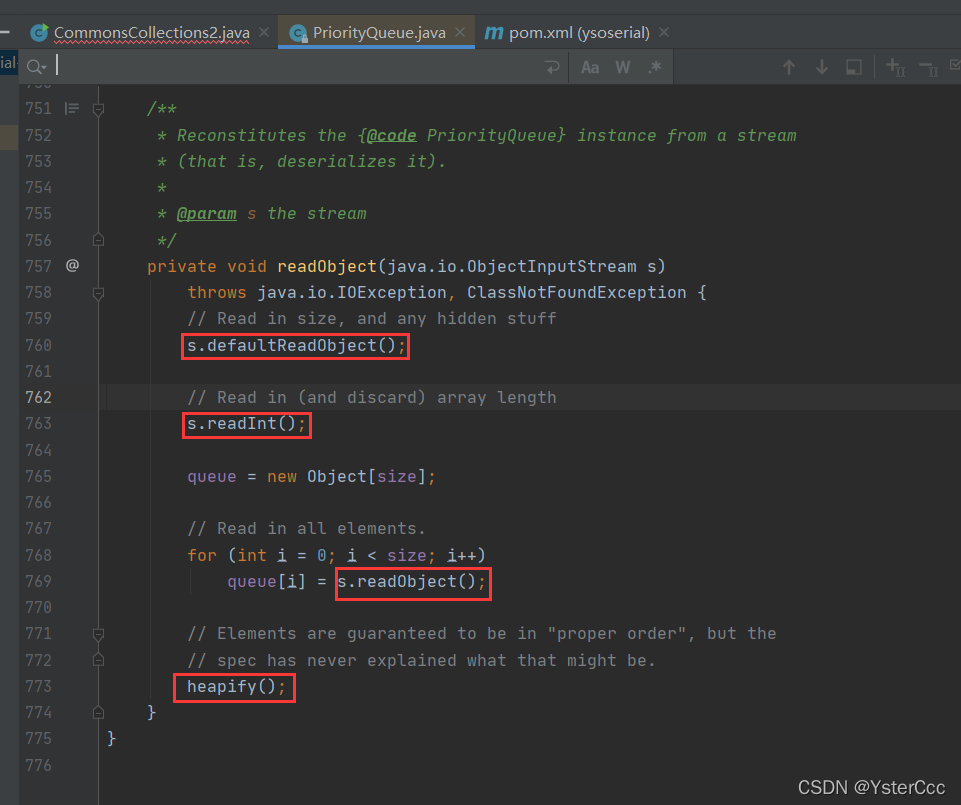This screenshot has width=961, height=805.
Task: Switch to CommonsCollections2.java tab
Action: pos(151,33)
